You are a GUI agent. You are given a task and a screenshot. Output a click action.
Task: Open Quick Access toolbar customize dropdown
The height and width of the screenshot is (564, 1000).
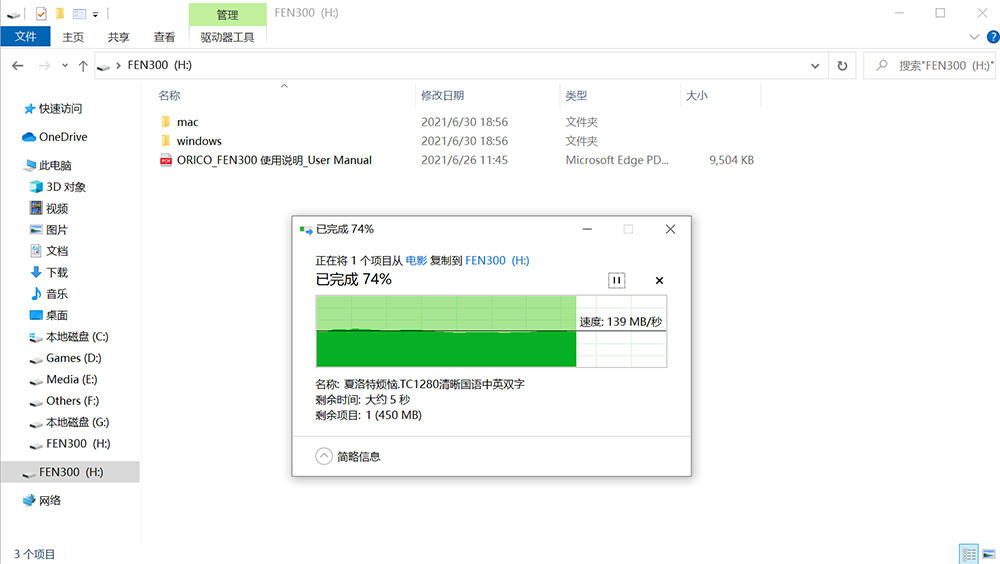(95, 14)
